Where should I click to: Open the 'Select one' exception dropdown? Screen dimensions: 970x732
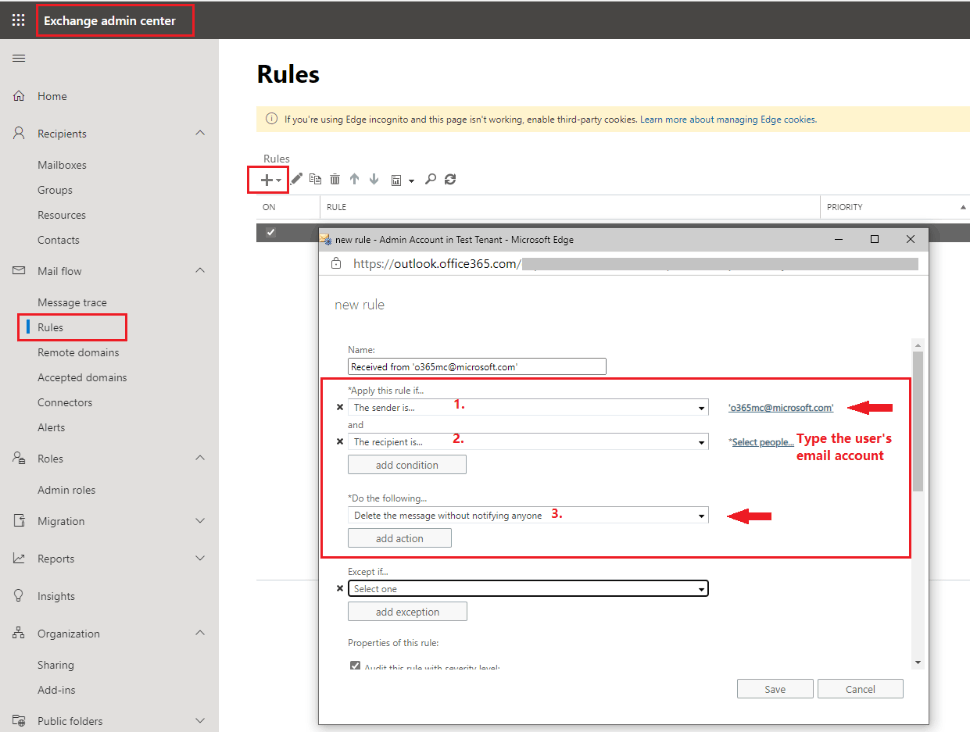pos(528,588)
